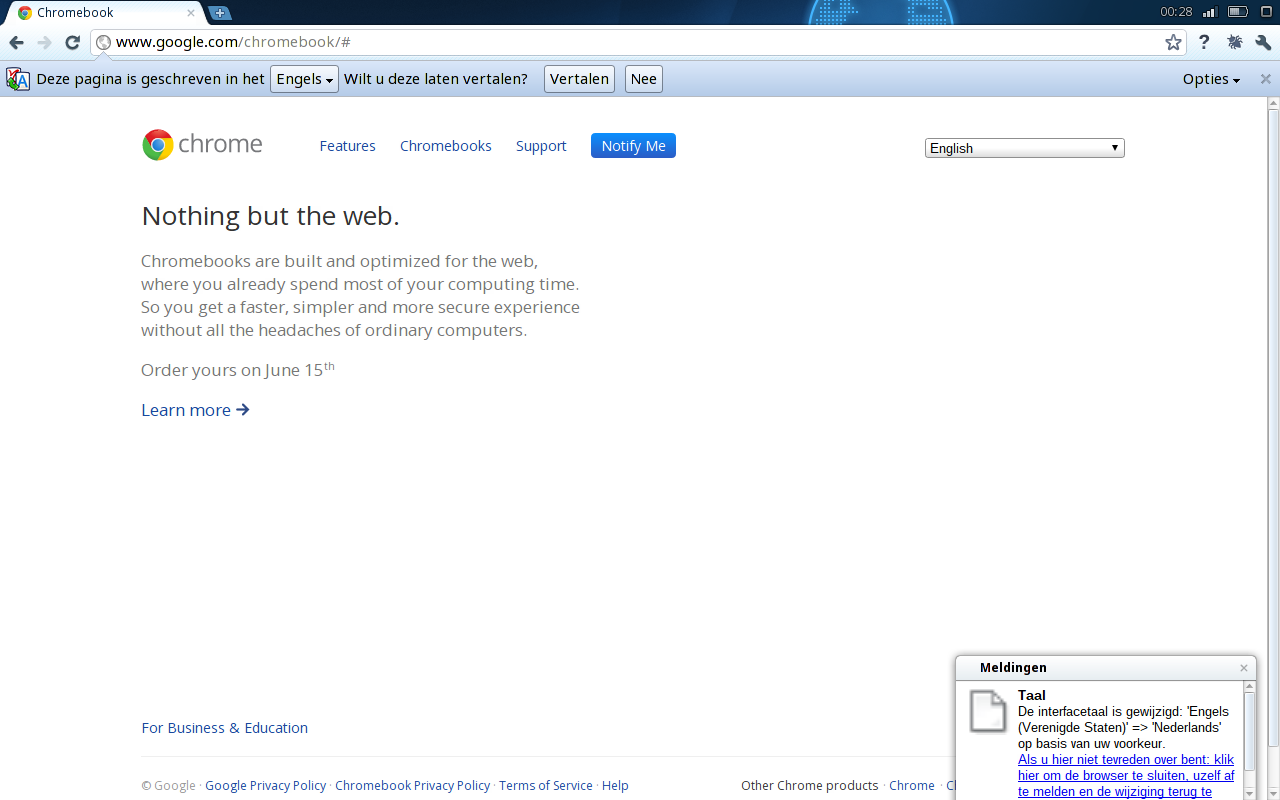The width and height of the screenshot is (1280, 800).
Task: Click the 'Other Chrome products' footer text
Action: [x=809, y=786]
